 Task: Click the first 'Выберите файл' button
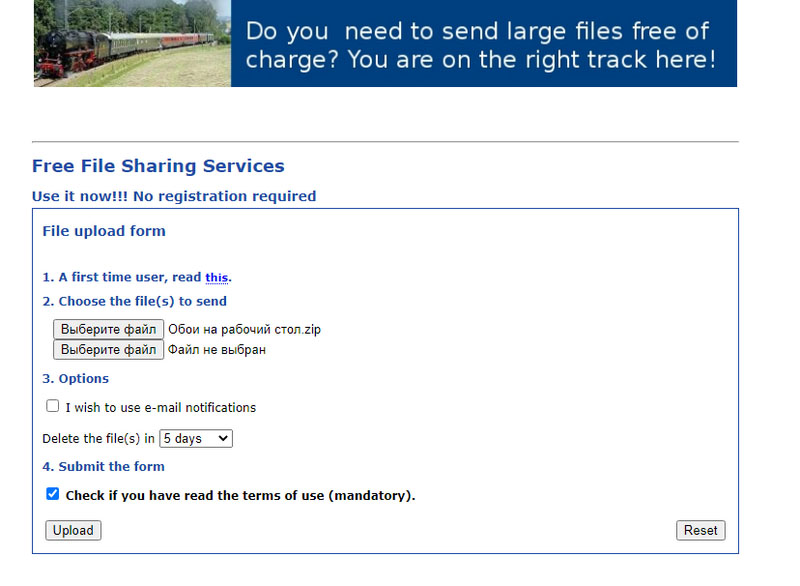tap(108, 329)
